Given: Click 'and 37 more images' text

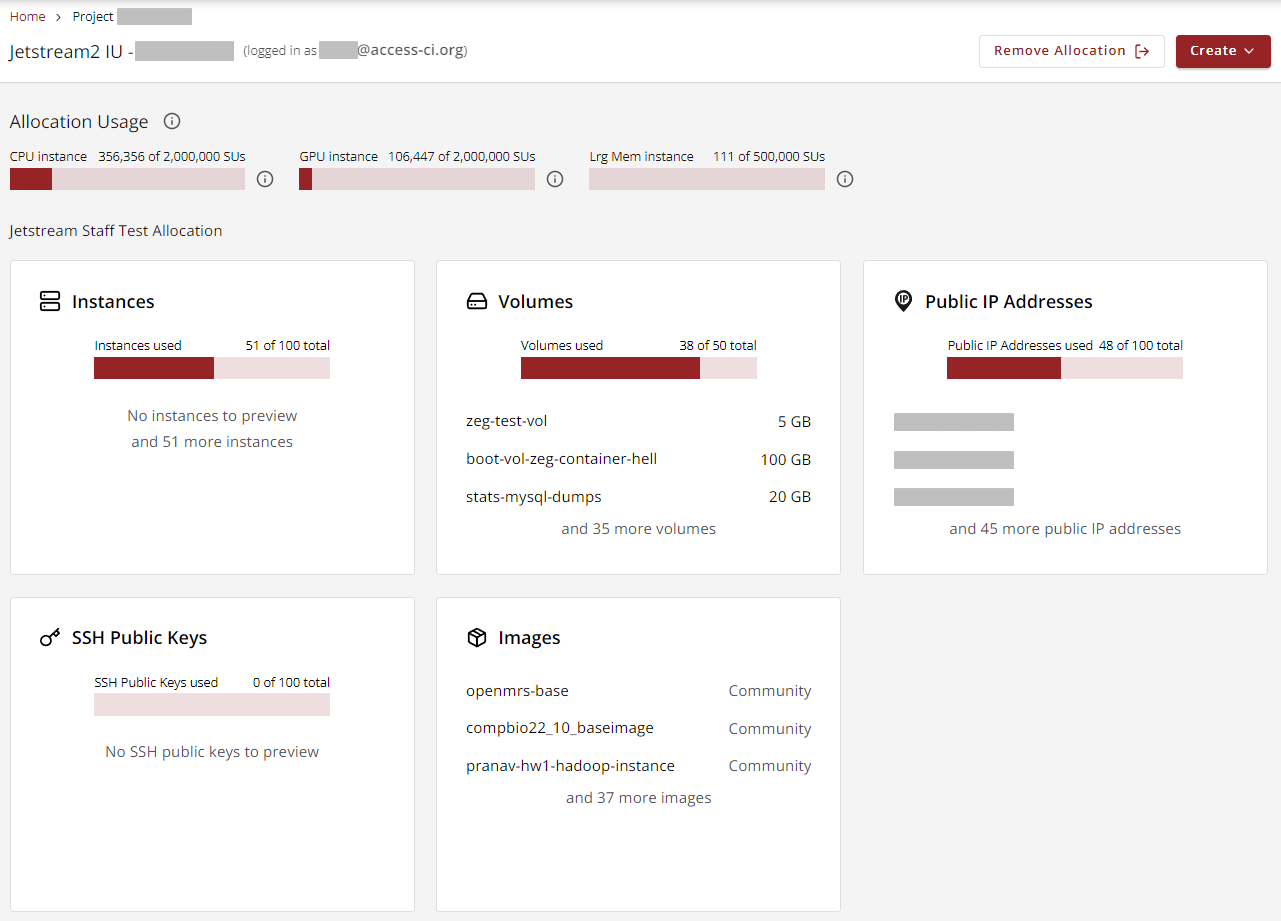Looking at the screenshot, I should (x=639, y=798).
